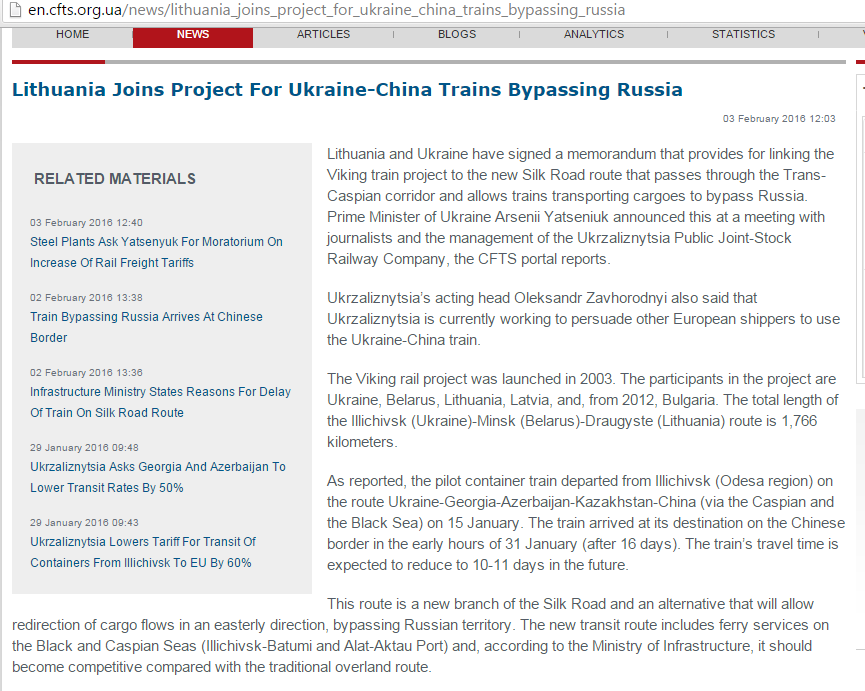
Task: Open Ukrzaliznytsia Lowers Tariff For Transit link
Action: pos(143,552)
